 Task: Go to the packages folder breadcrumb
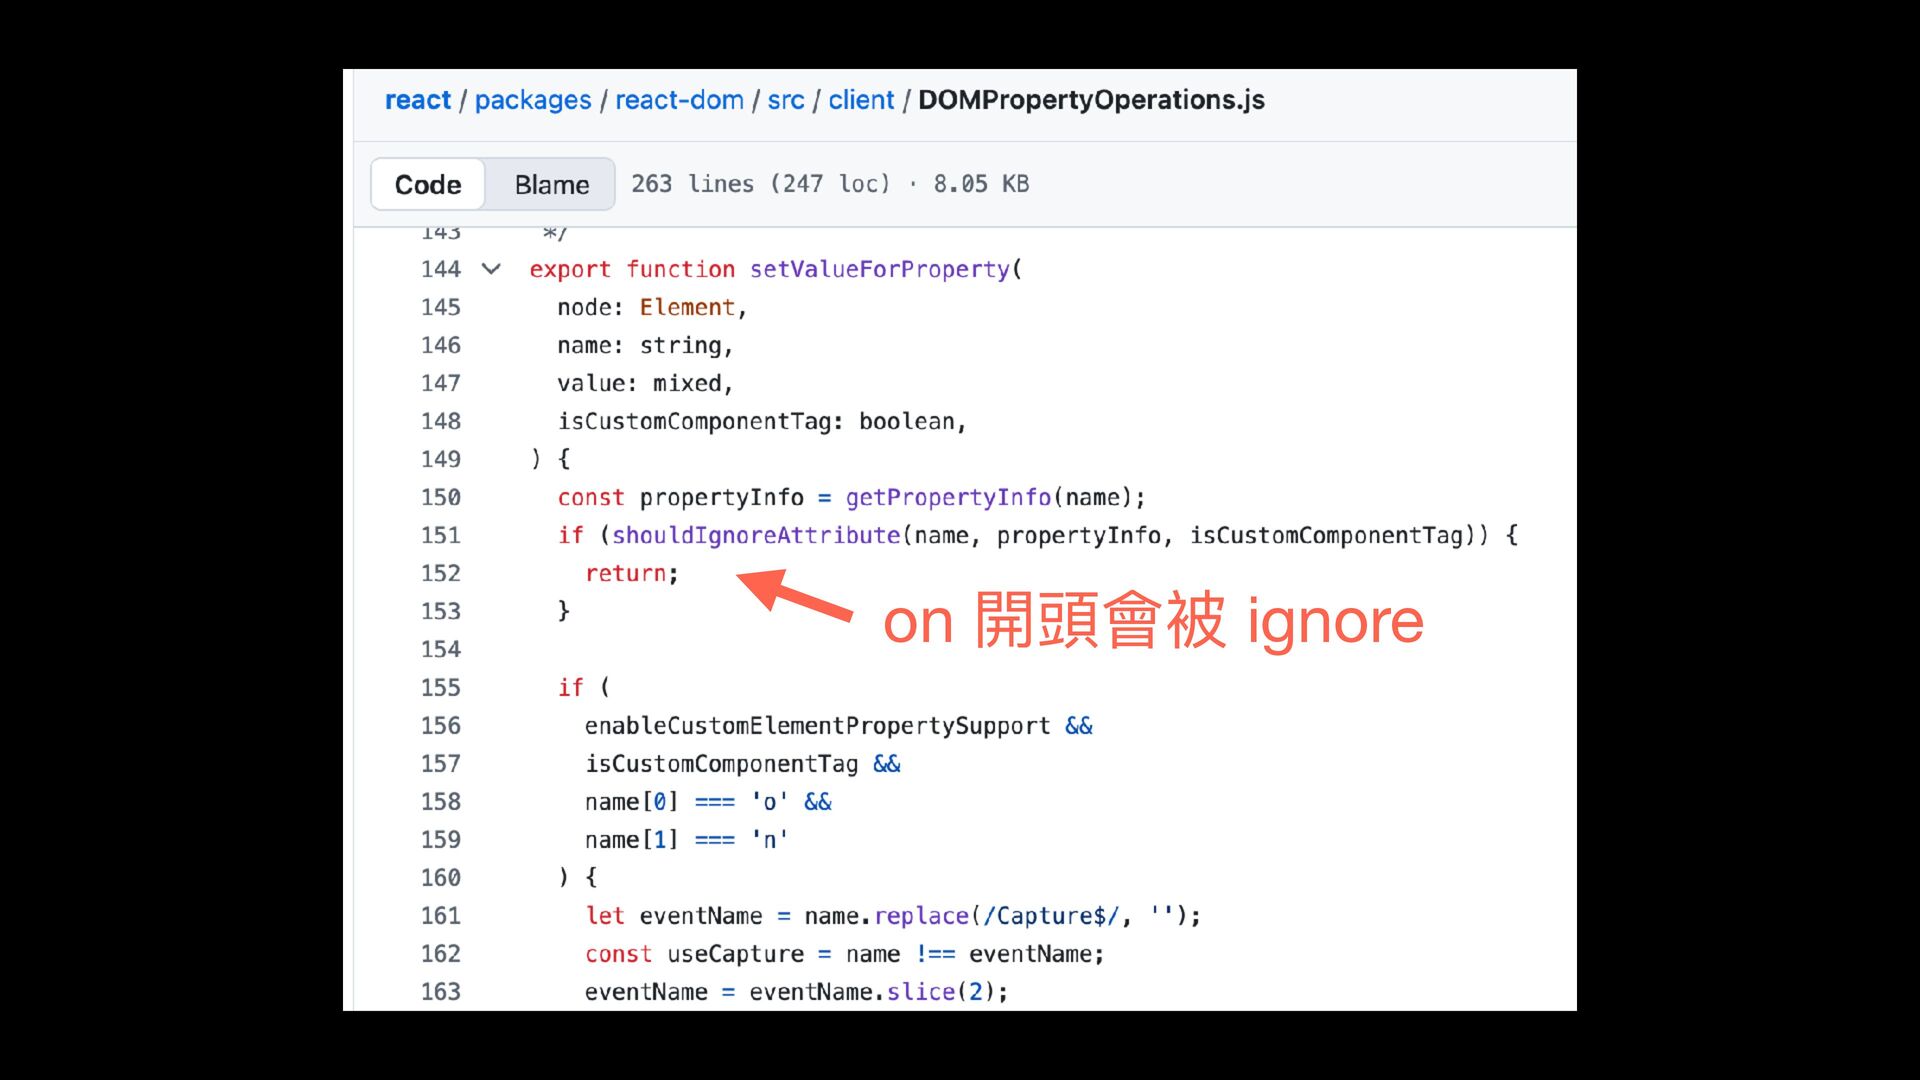[533, 100]
